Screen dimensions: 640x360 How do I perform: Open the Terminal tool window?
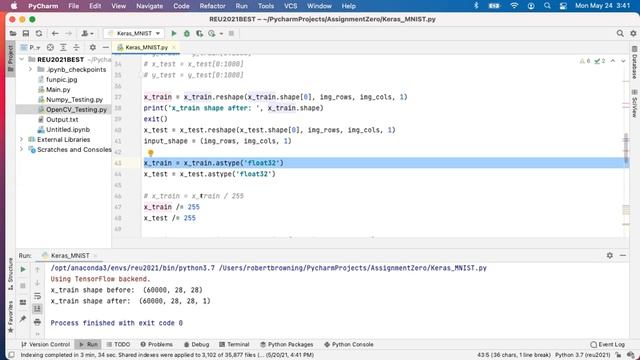pyautogui.click(x=234, y=344)
